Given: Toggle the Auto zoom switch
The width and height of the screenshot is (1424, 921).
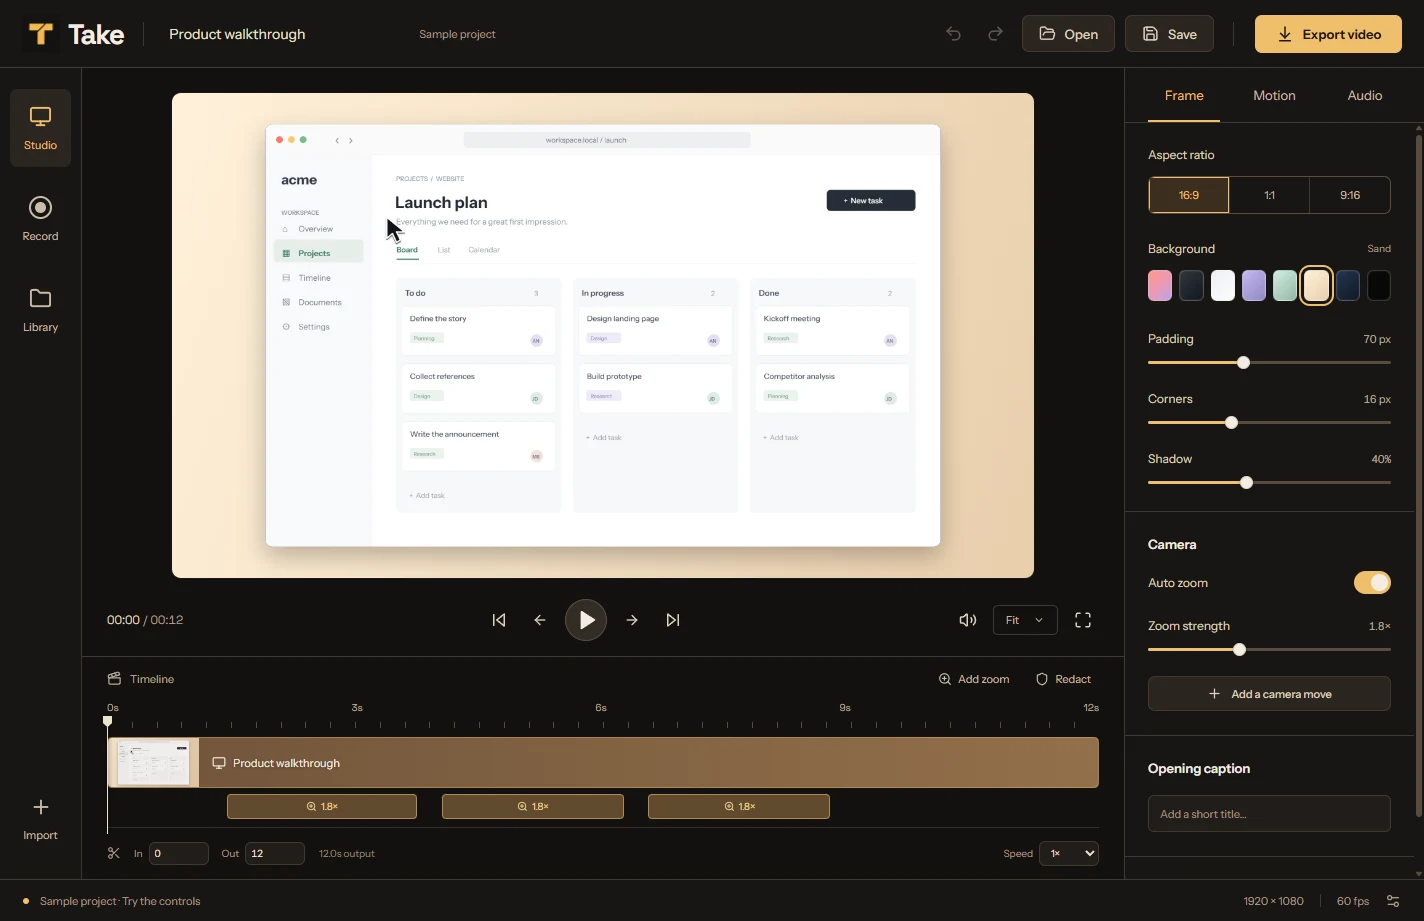Looking at the screenshot, I should [x=1372, y=583].
